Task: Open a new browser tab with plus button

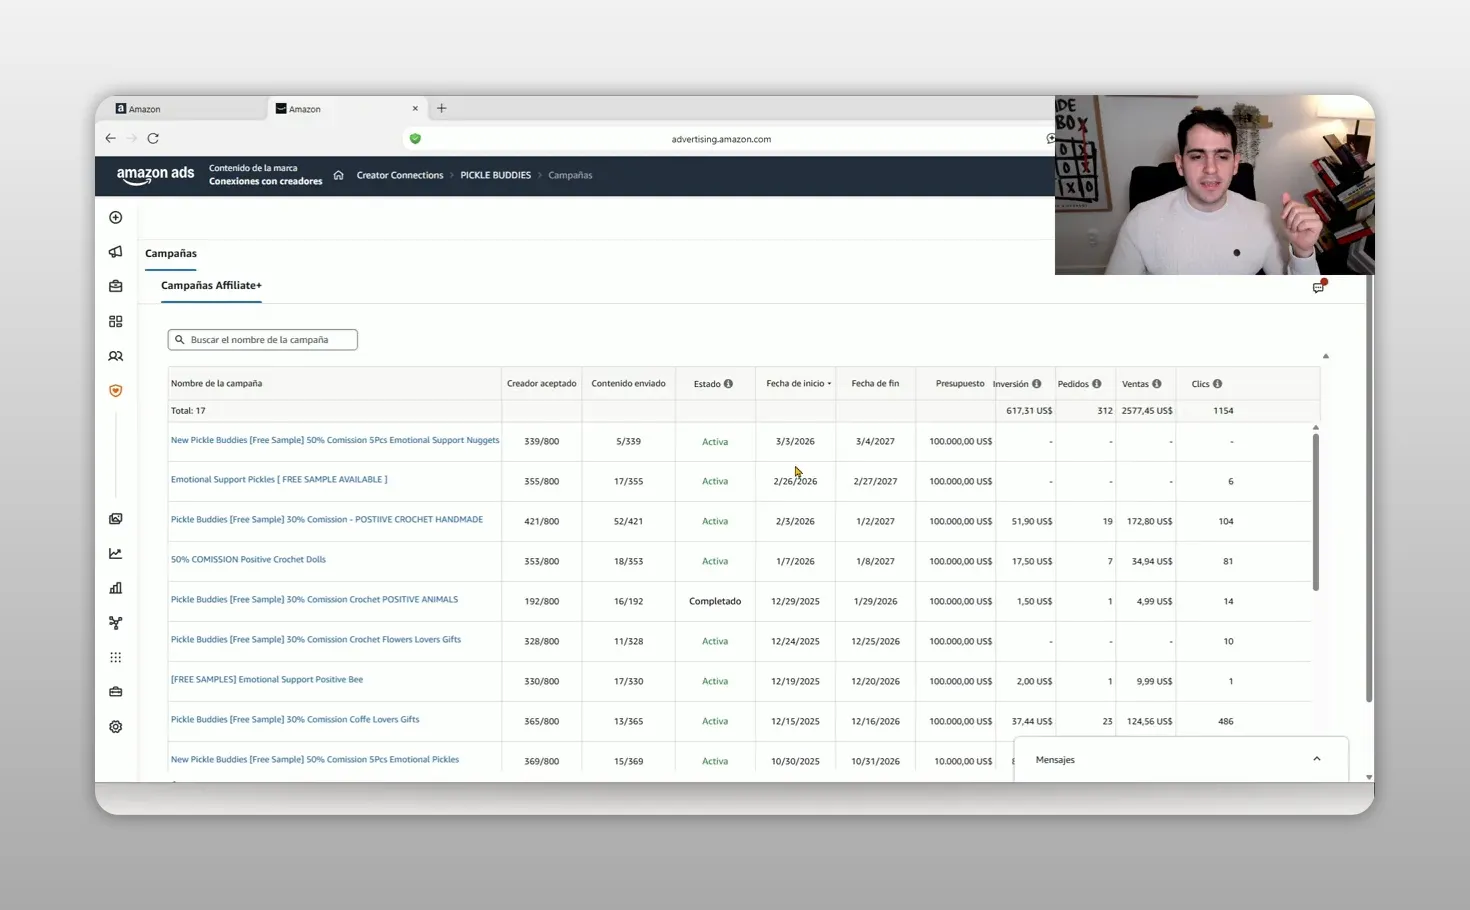Action: tap(442, 108)
